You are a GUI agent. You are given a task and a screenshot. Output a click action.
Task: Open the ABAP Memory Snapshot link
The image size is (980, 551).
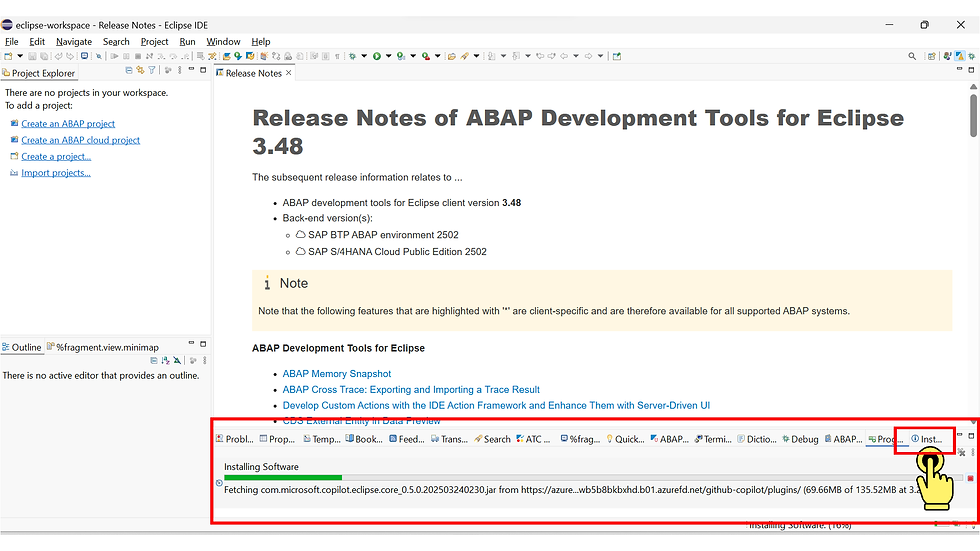pos(336,374)
